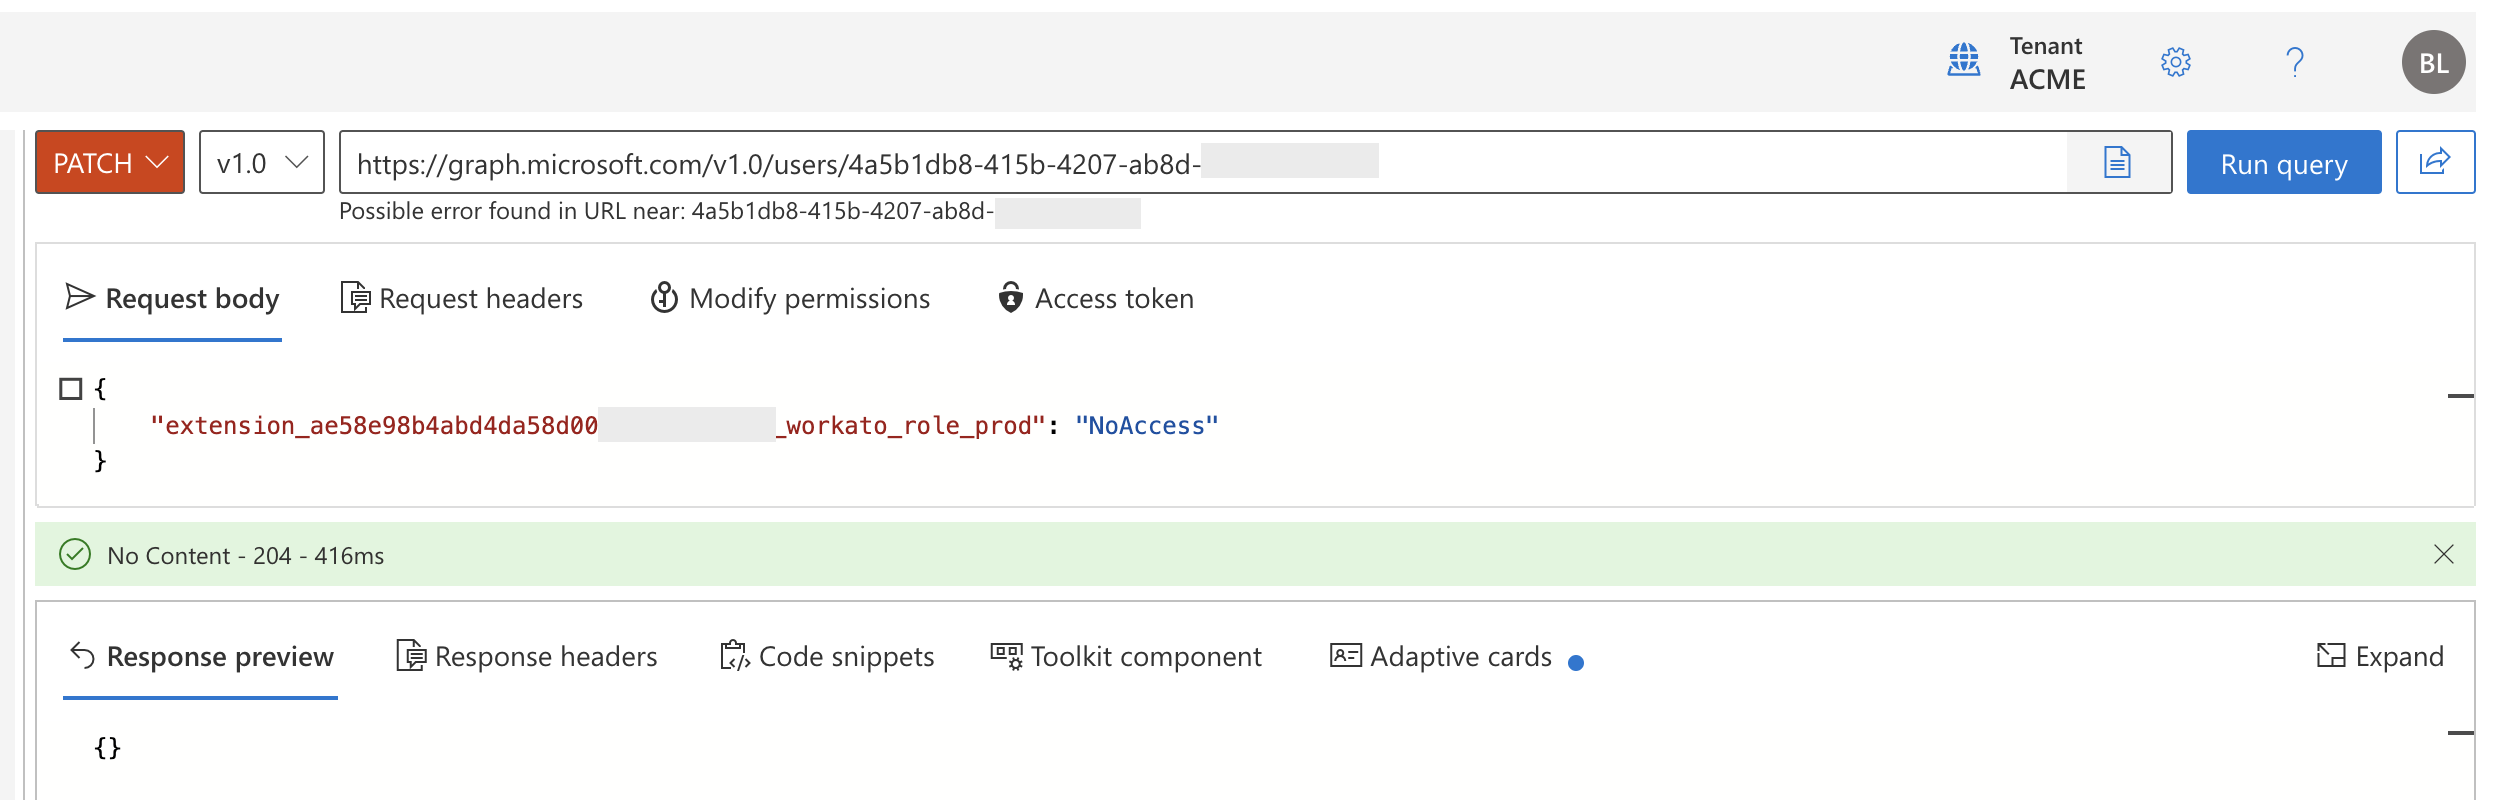This screenshot has width=2498, height=800.
Task: Click the request editor minimap dash marker
Action: (x=2460, y=396)
